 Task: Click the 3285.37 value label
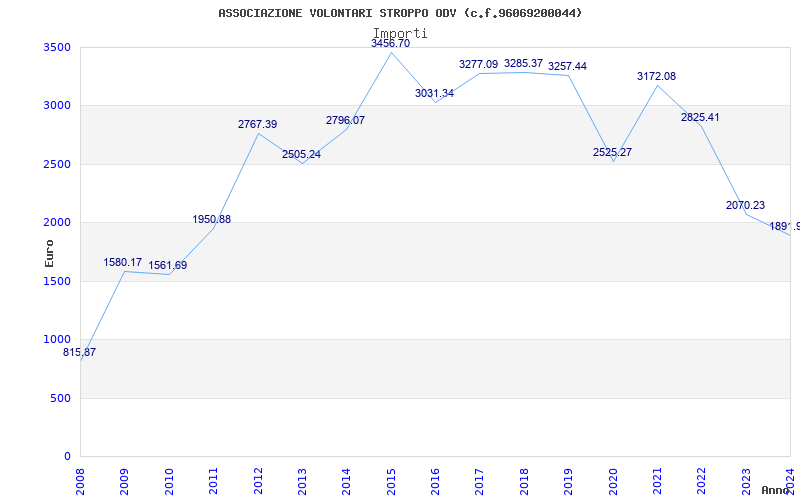(523, 63)
